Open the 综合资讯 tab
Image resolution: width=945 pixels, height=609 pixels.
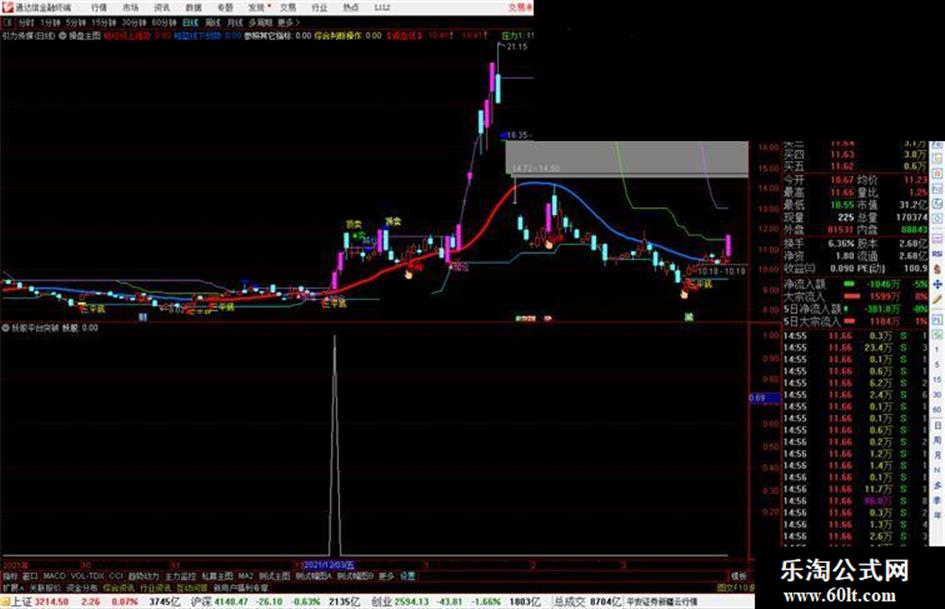click(119, 587)
